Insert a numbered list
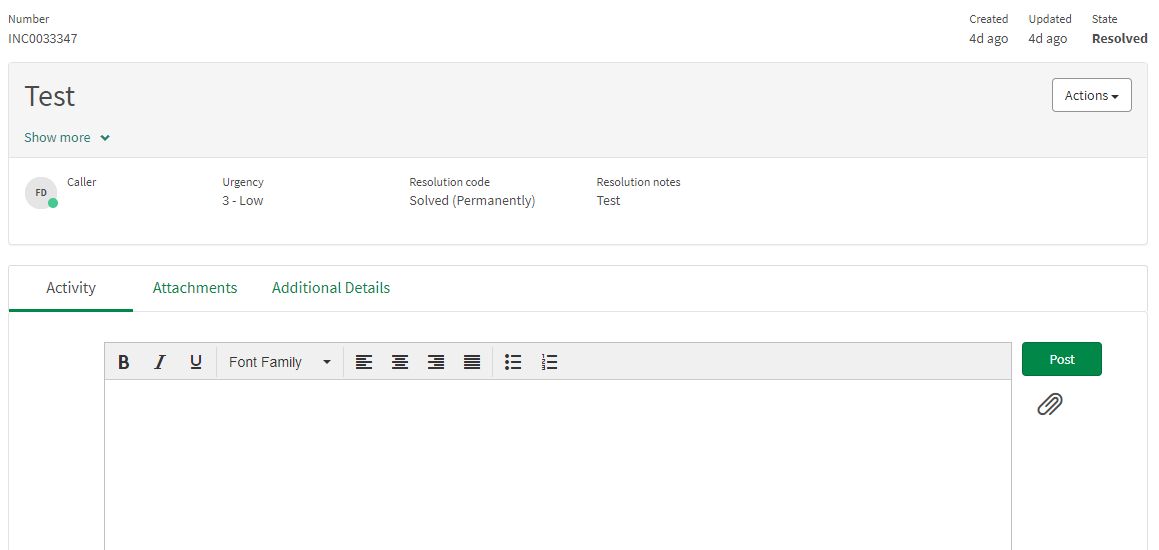 [549, 362]
